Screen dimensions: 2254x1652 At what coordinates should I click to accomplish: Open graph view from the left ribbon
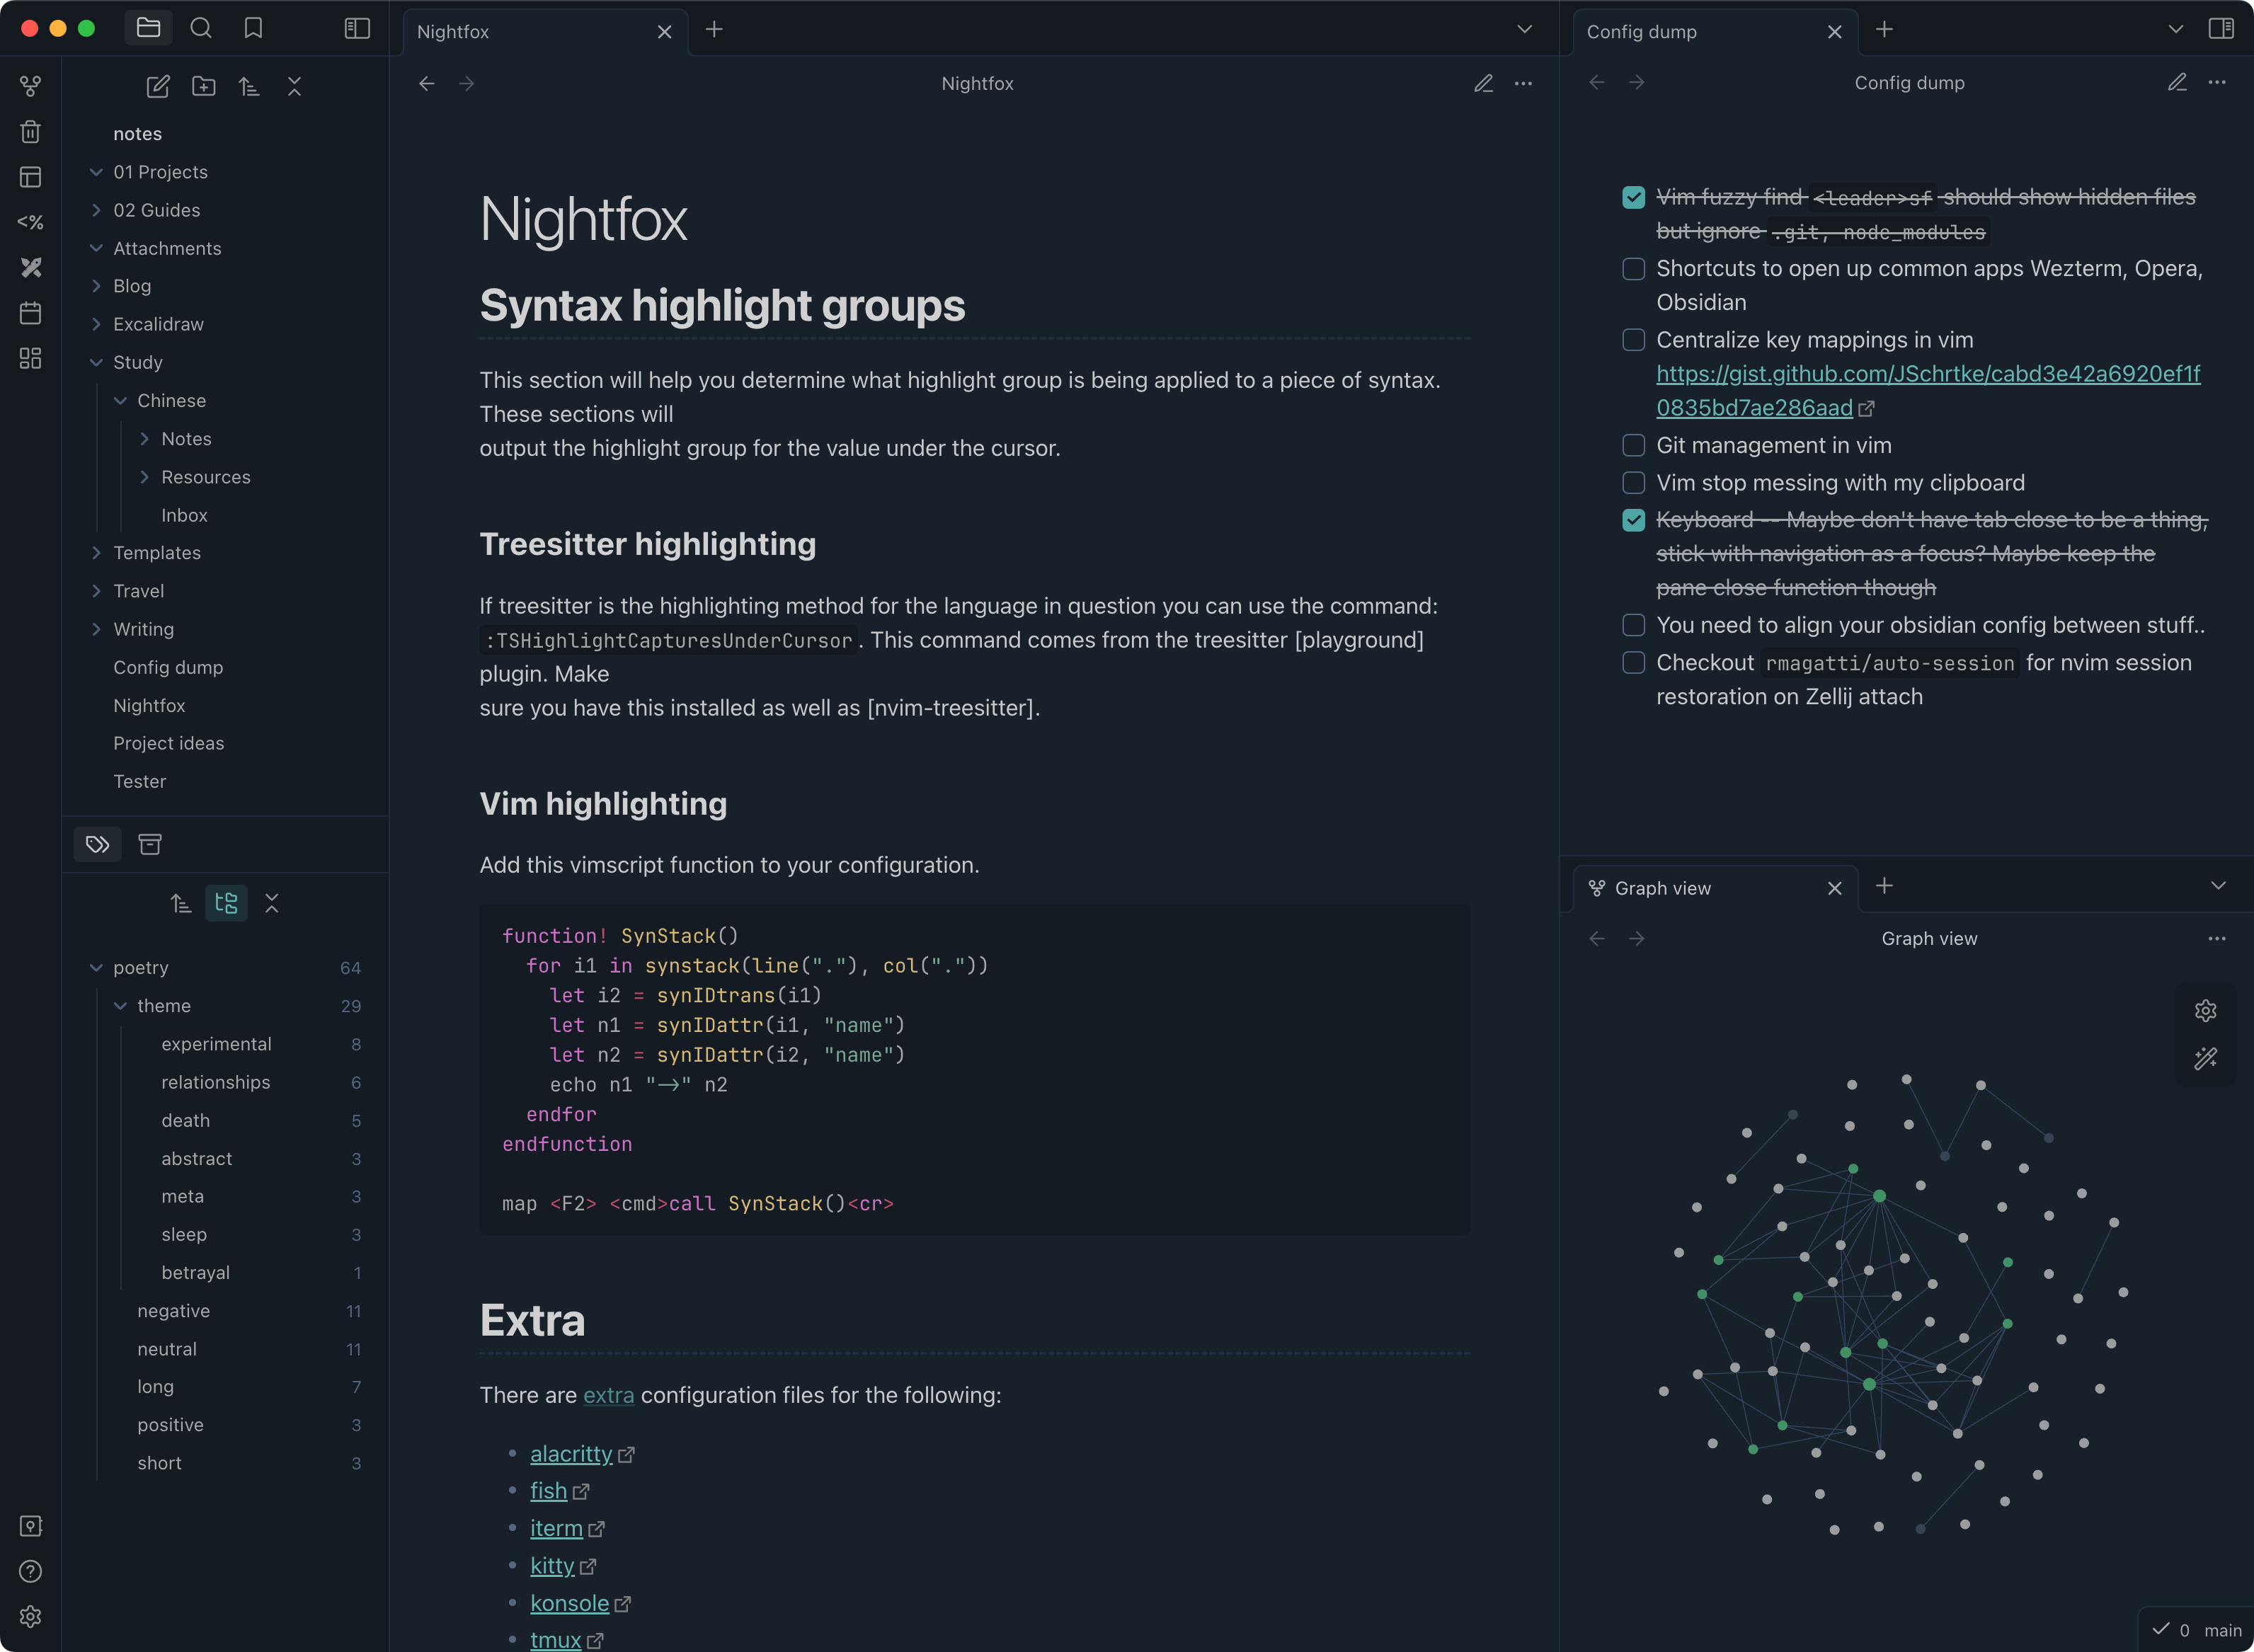coord(31,87)
